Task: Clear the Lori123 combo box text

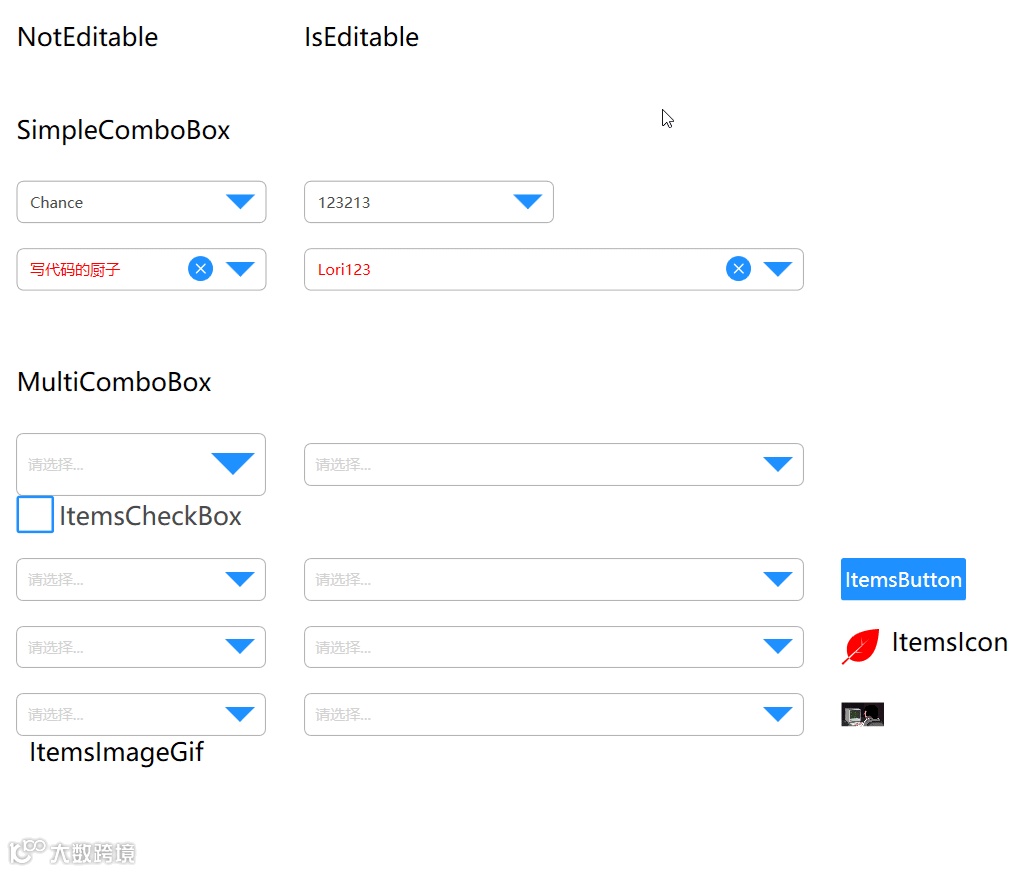Action: pos(738,269)
